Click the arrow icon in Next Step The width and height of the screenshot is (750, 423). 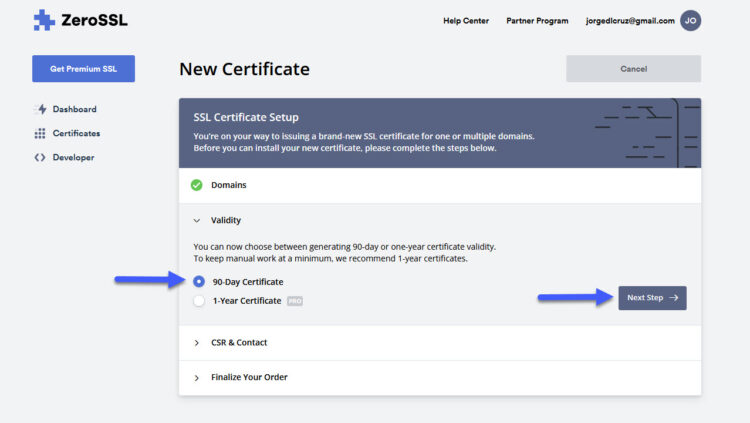pos(674,298)
